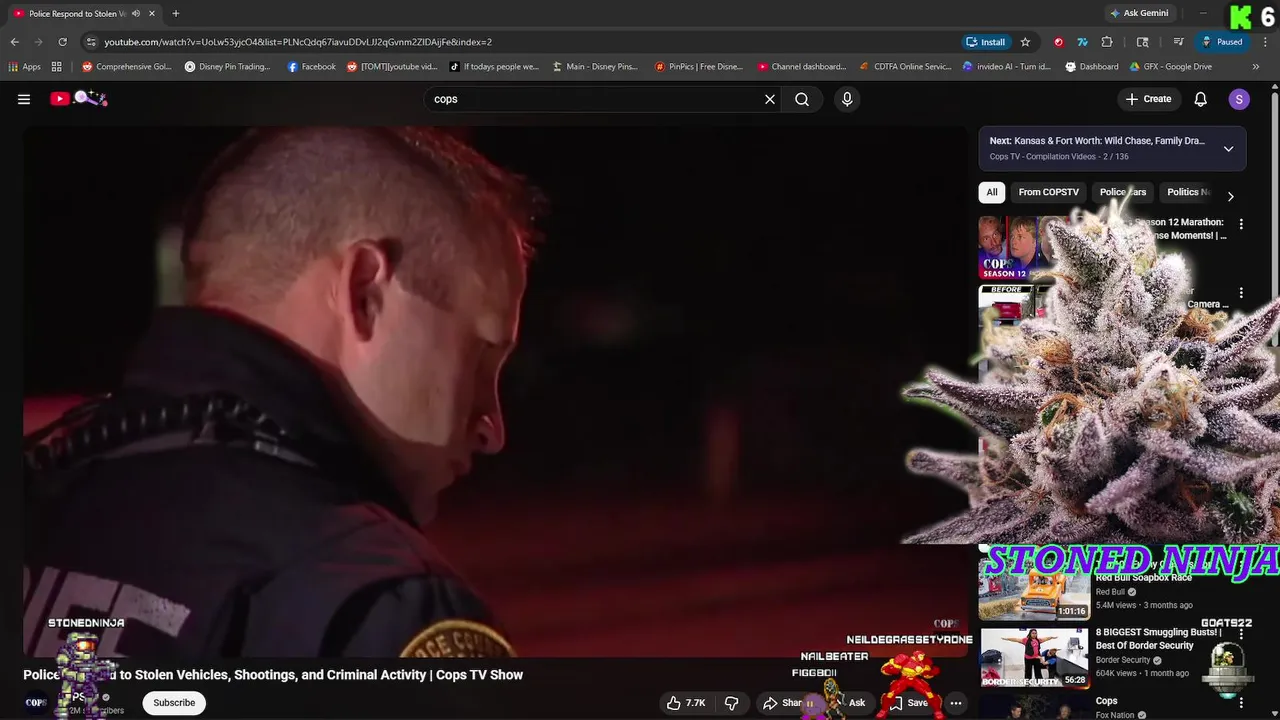Open tab groups grid icon
Image resolution: width=1280 pixels, height=720 pixels.
[57, 67]
